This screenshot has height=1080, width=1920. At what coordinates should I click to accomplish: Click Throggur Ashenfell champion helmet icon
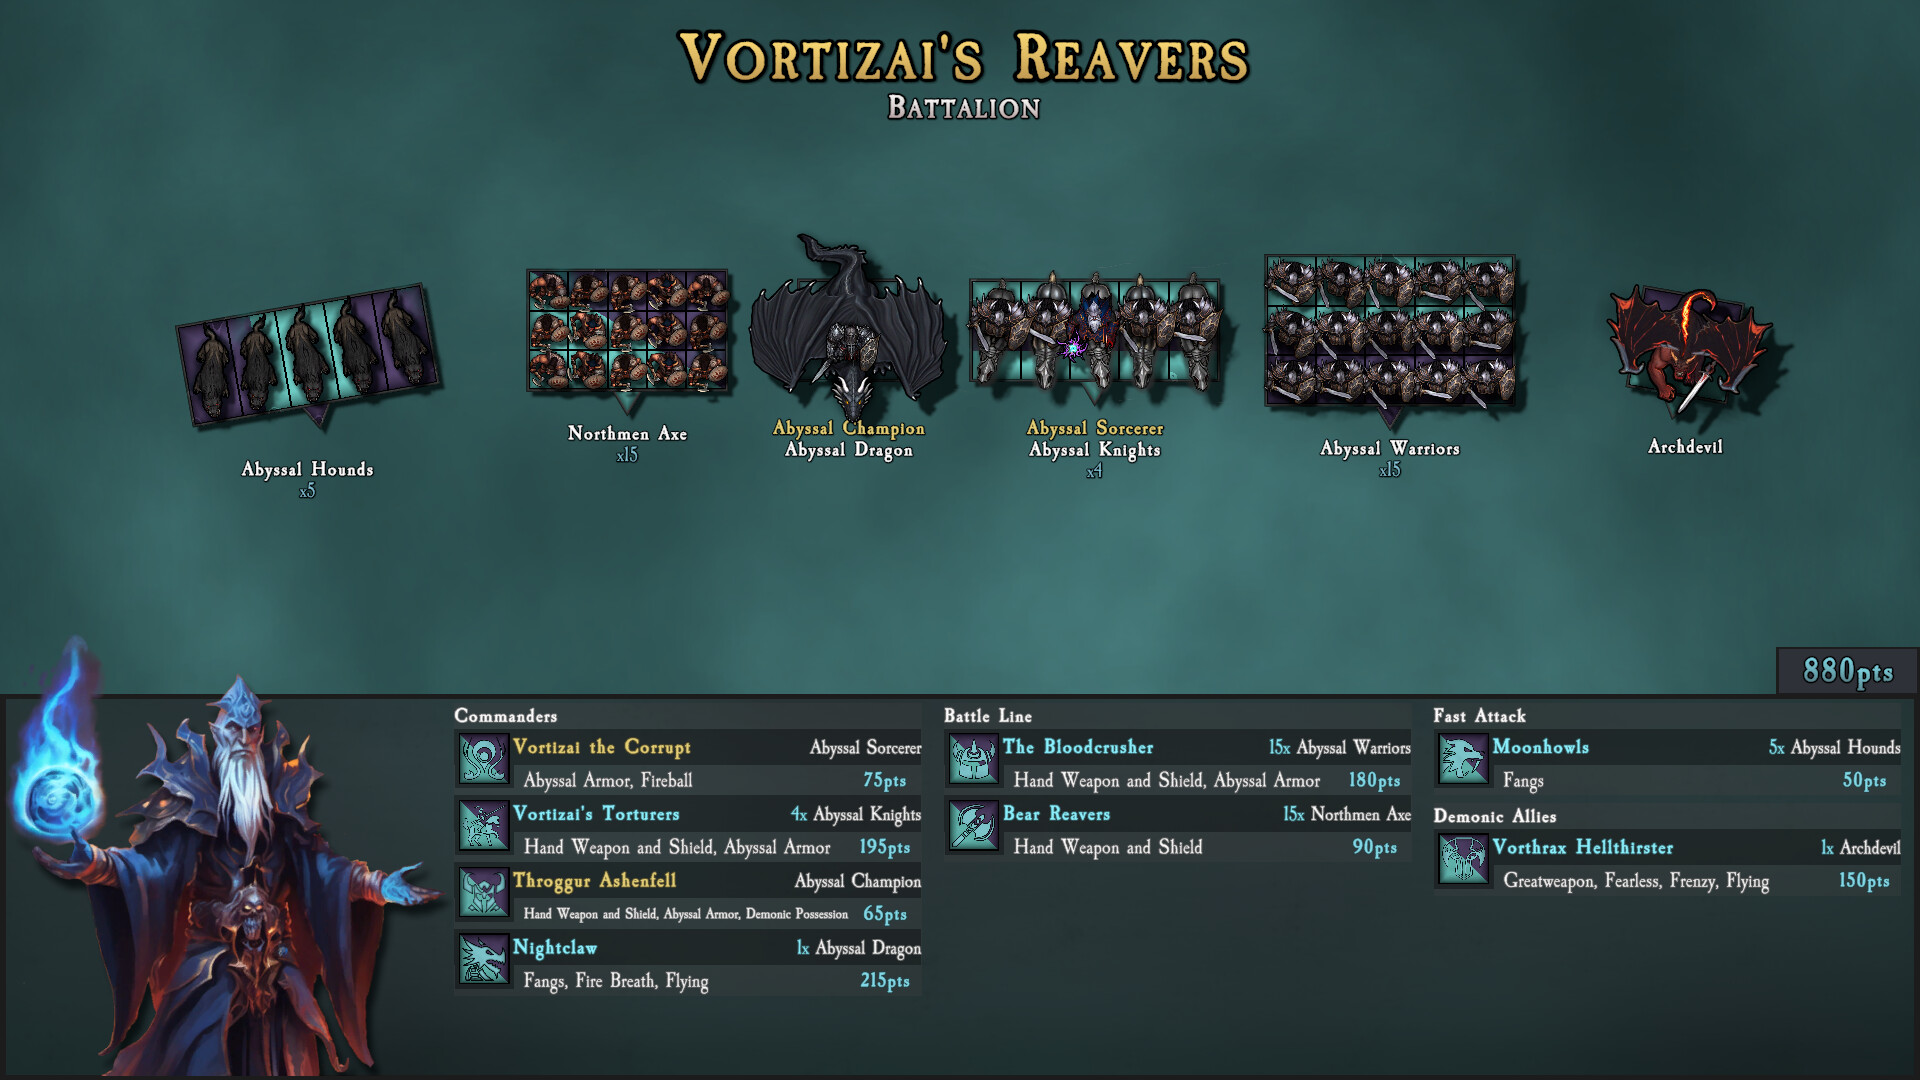pos(484,893)
